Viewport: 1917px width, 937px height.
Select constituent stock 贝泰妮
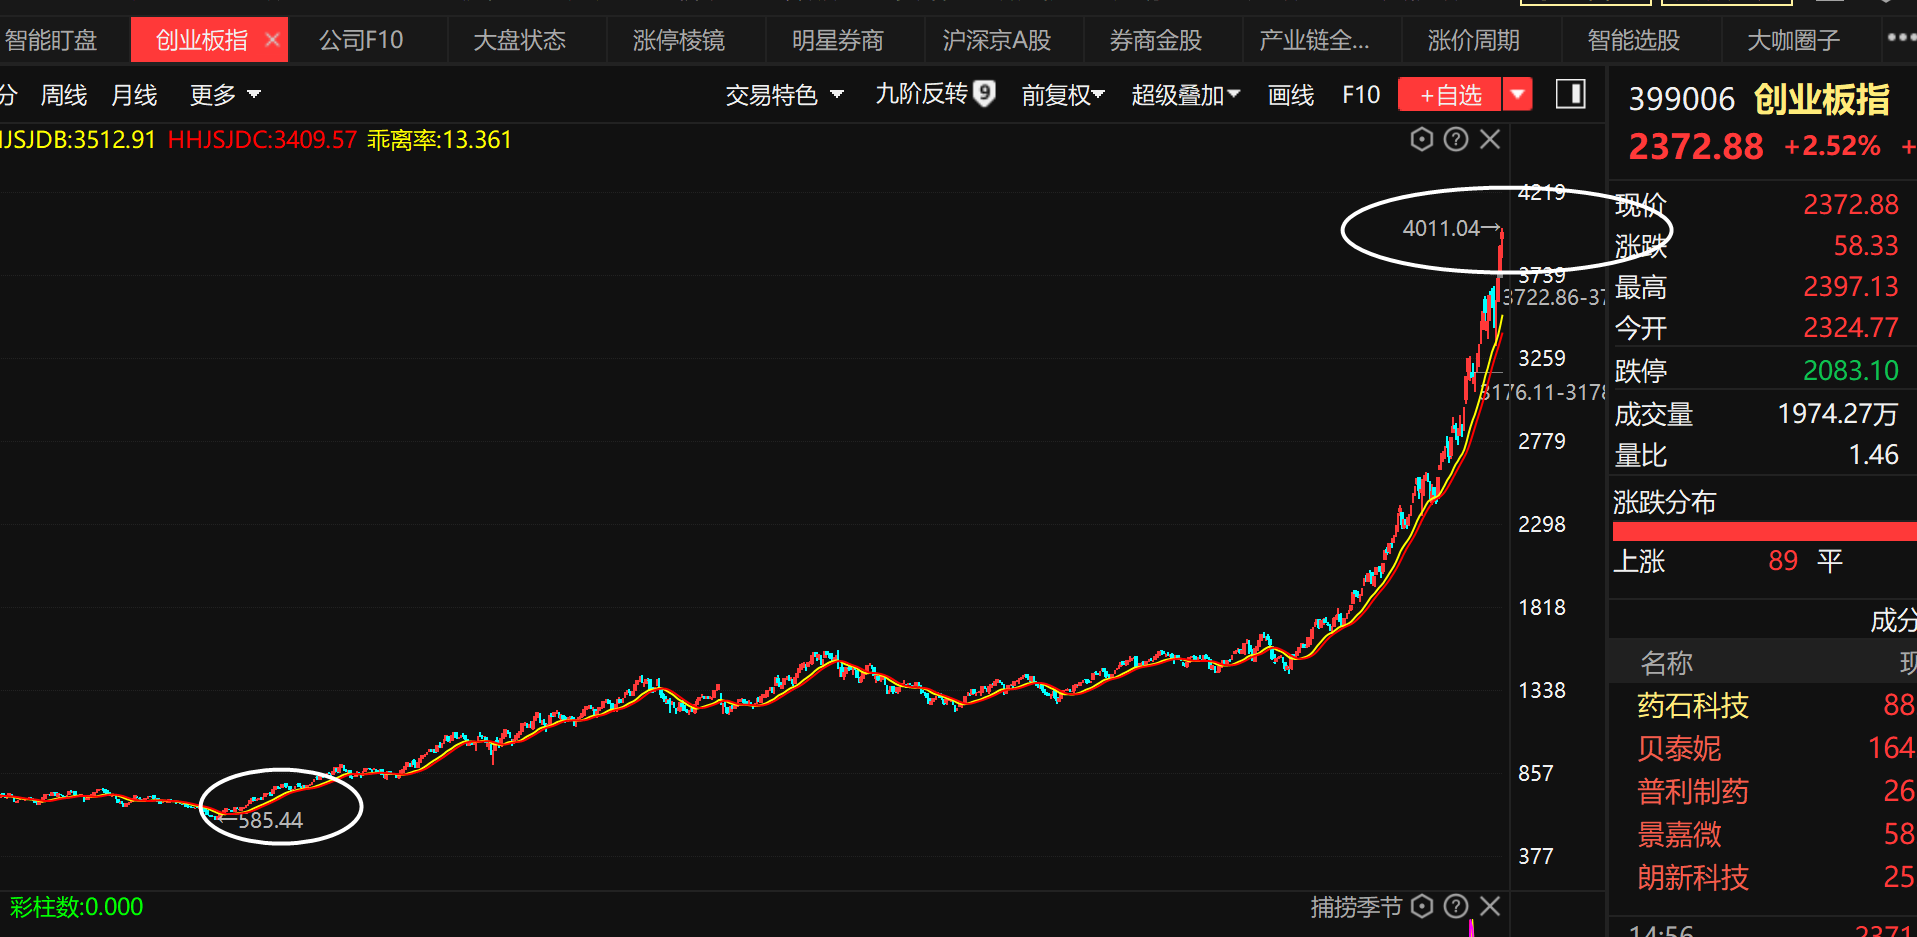coord(1679,749)
